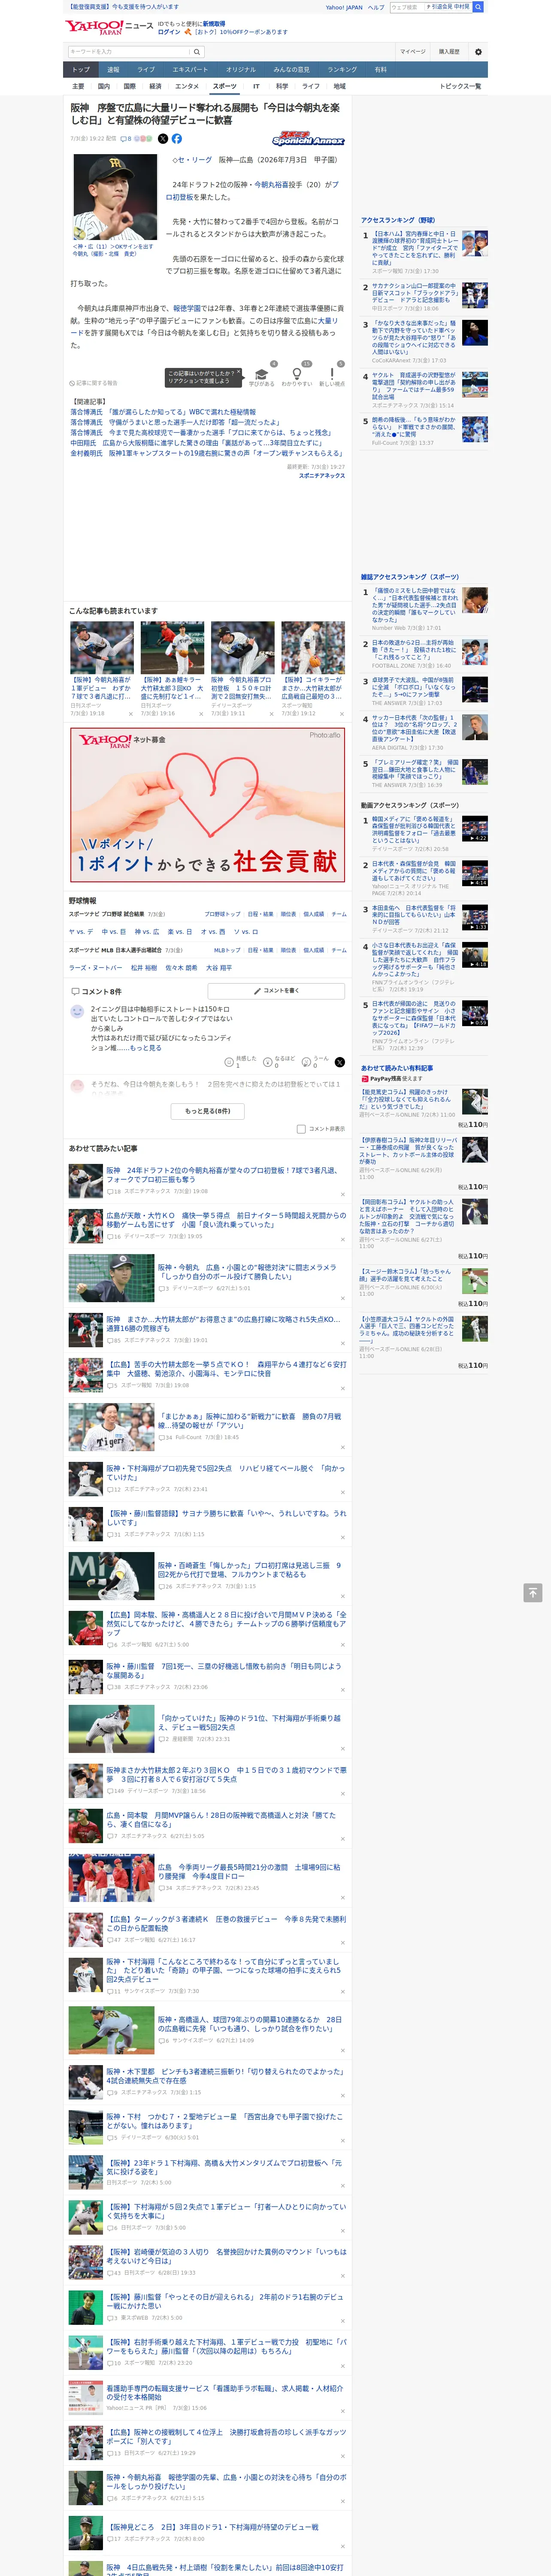Click the keyword search magnifier icon
551x2576 pixels.
point(197,52)
